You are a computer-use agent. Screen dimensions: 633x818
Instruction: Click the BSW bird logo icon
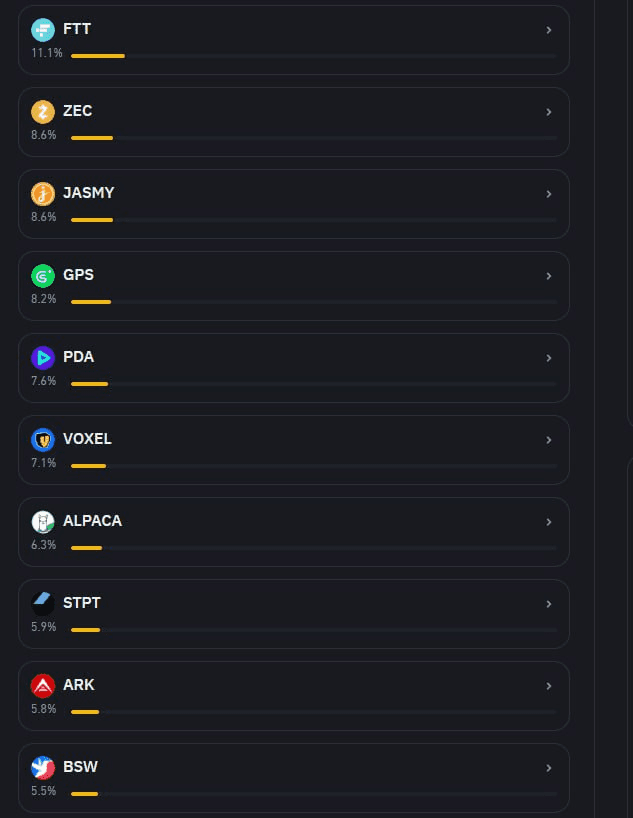43,767
